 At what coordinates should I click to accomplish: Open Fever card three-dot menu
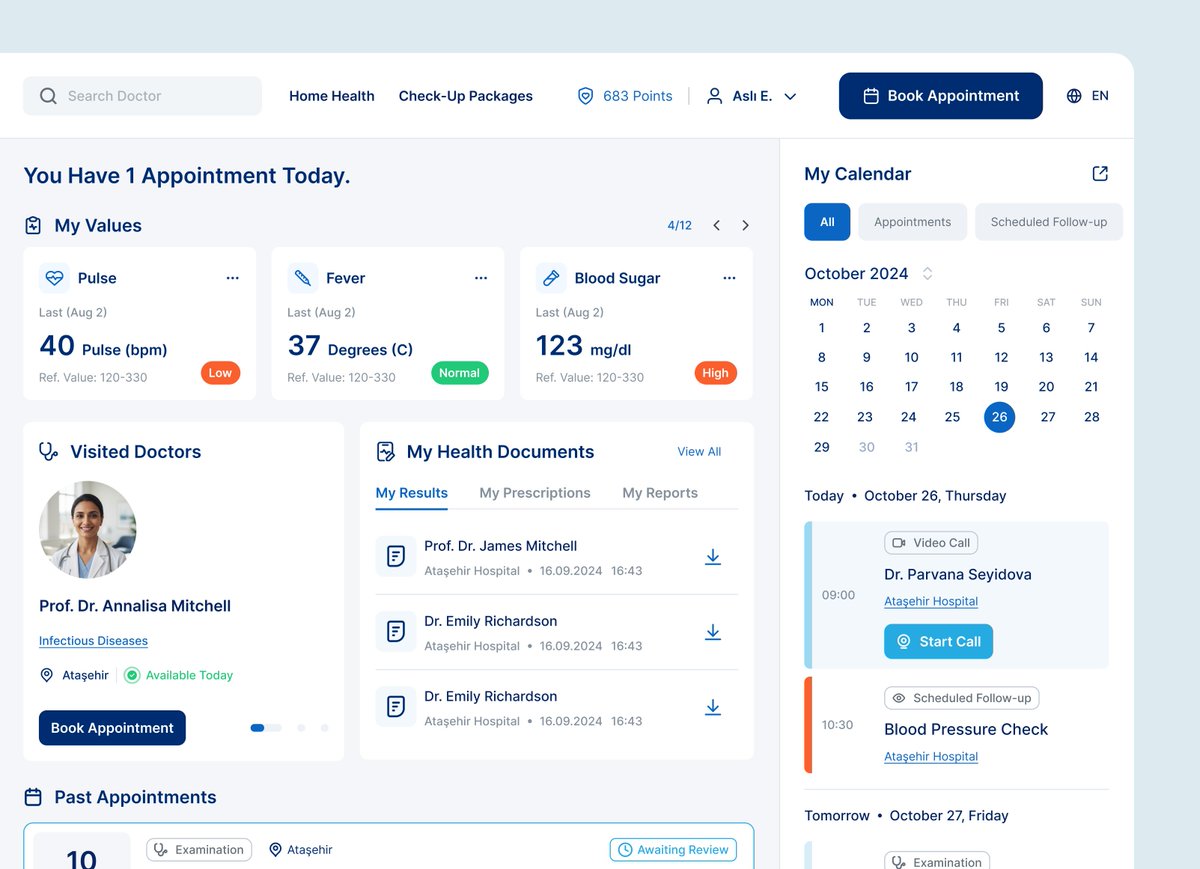pyautogui.click(x=481, y=278)
